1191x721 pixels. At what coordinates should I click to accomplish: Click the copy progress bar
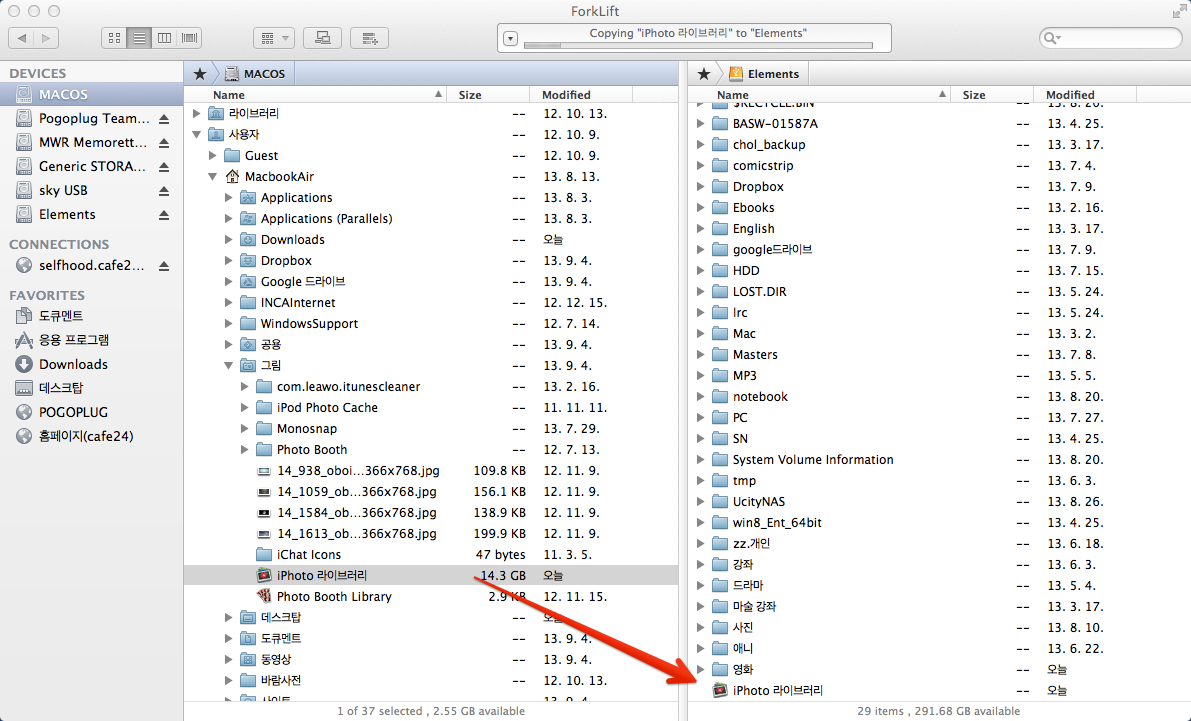tap(699, 45)
